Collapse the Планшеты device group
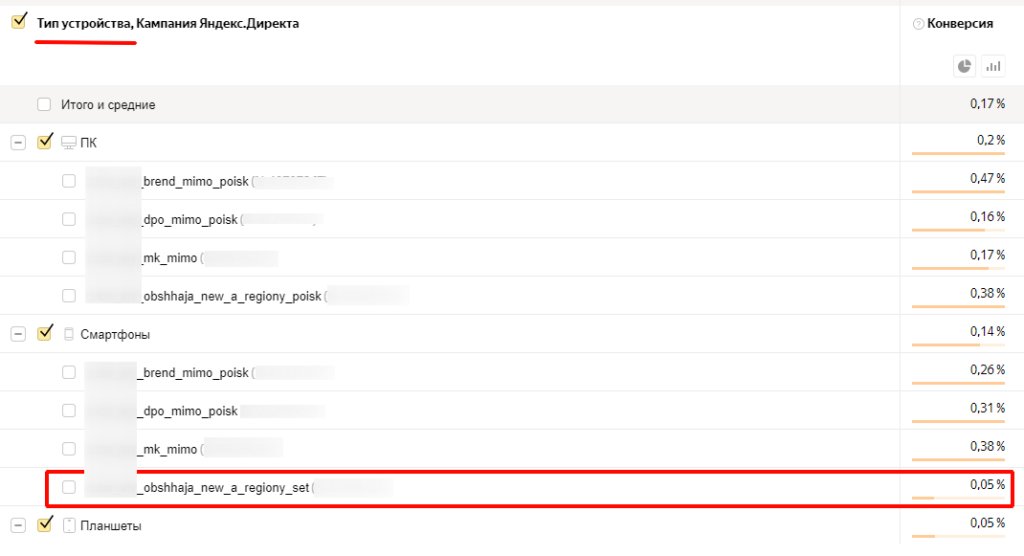 [x=18, y=525]
